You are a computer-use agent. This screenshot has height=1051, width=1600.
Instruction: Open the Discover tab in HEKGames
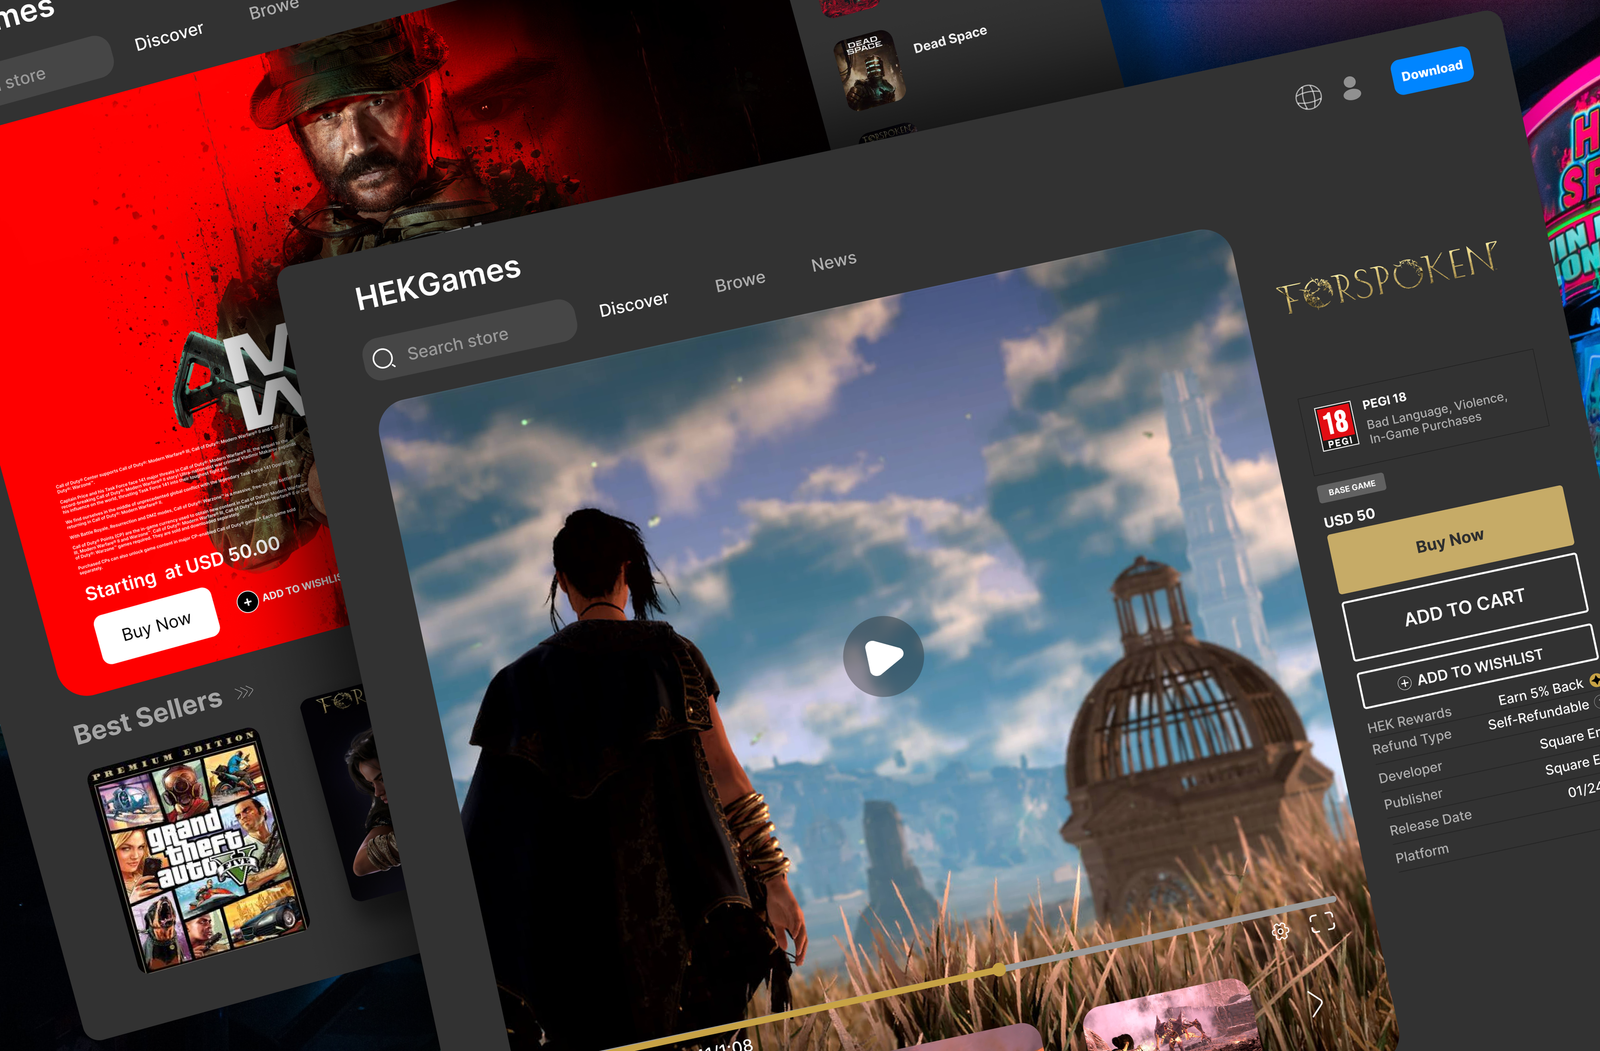633,303
